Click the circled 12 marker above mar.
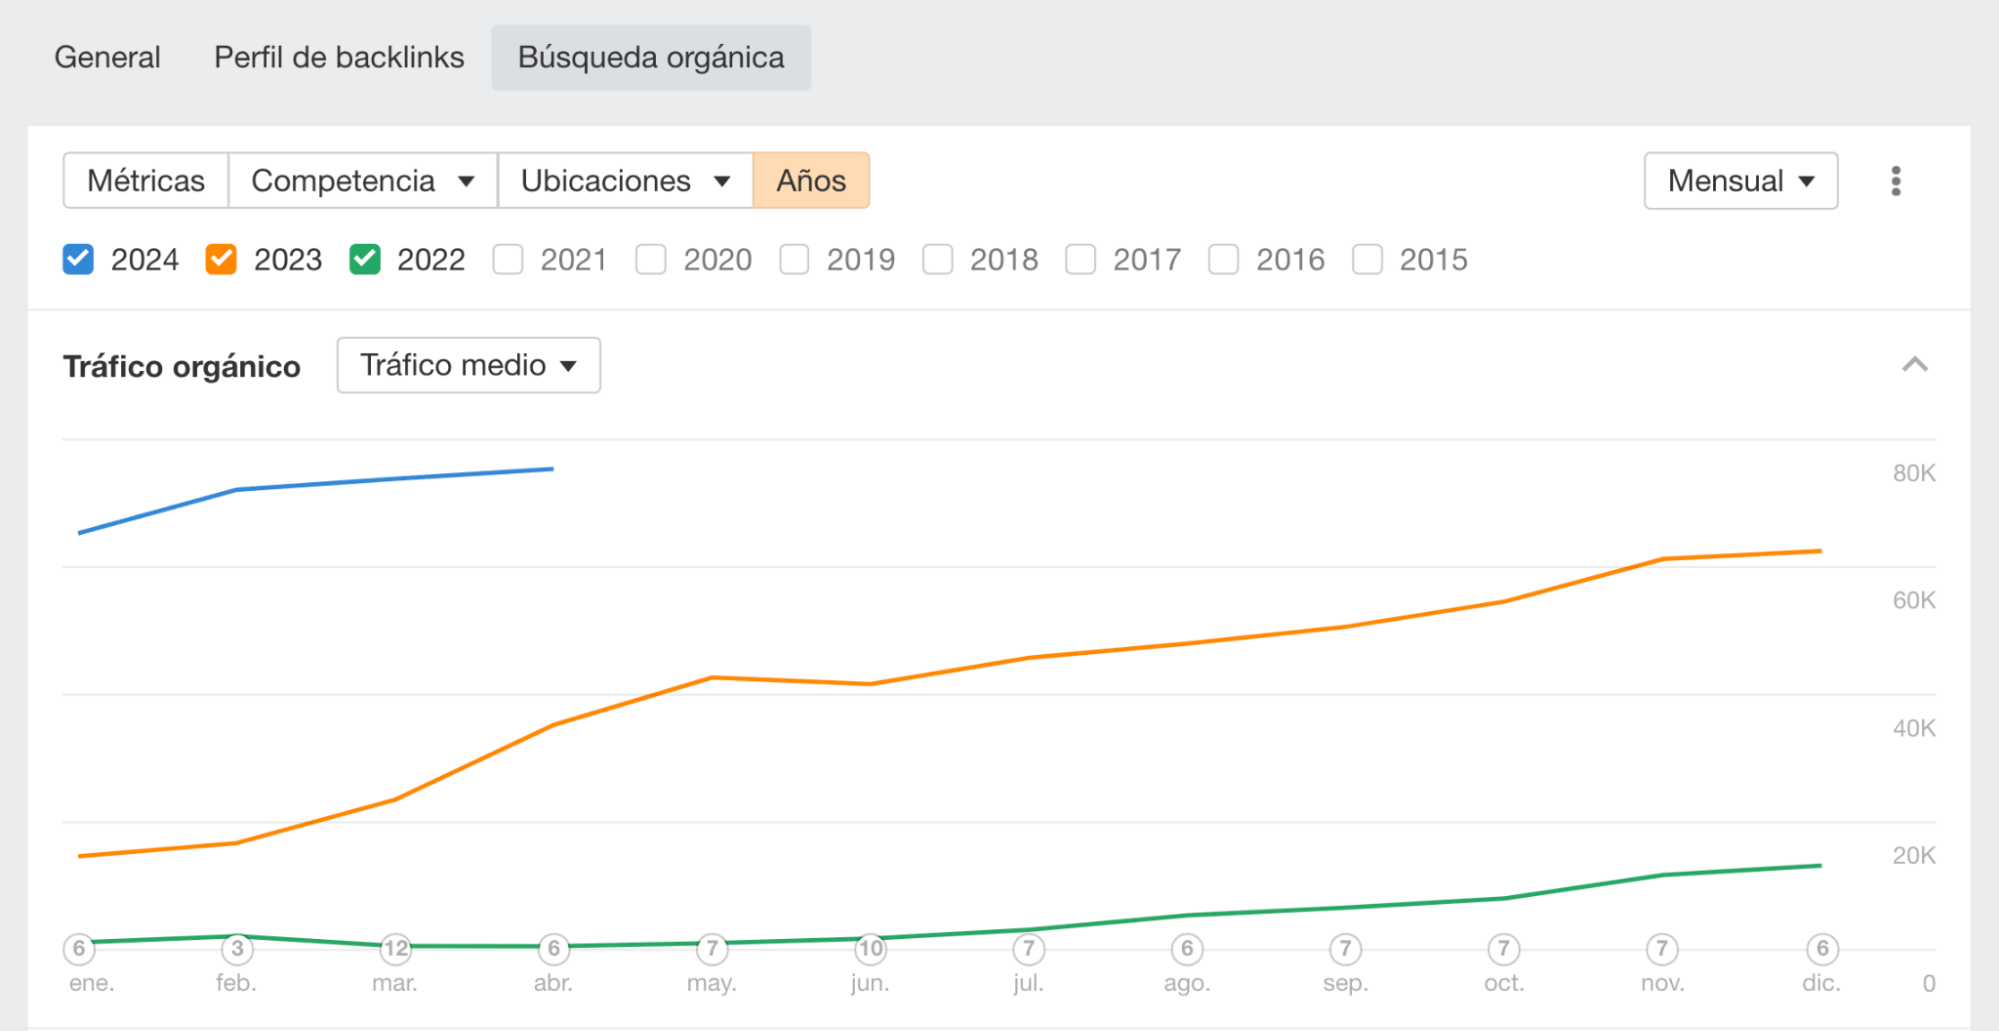This screenshot has width=1999, height=1031. [x=395, y=948]
